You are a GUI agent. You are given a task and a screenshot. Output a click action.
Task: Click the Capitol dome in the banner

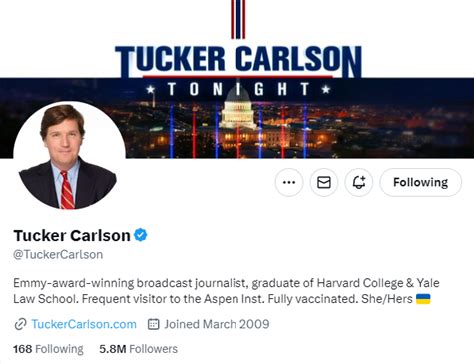point(238,108)
